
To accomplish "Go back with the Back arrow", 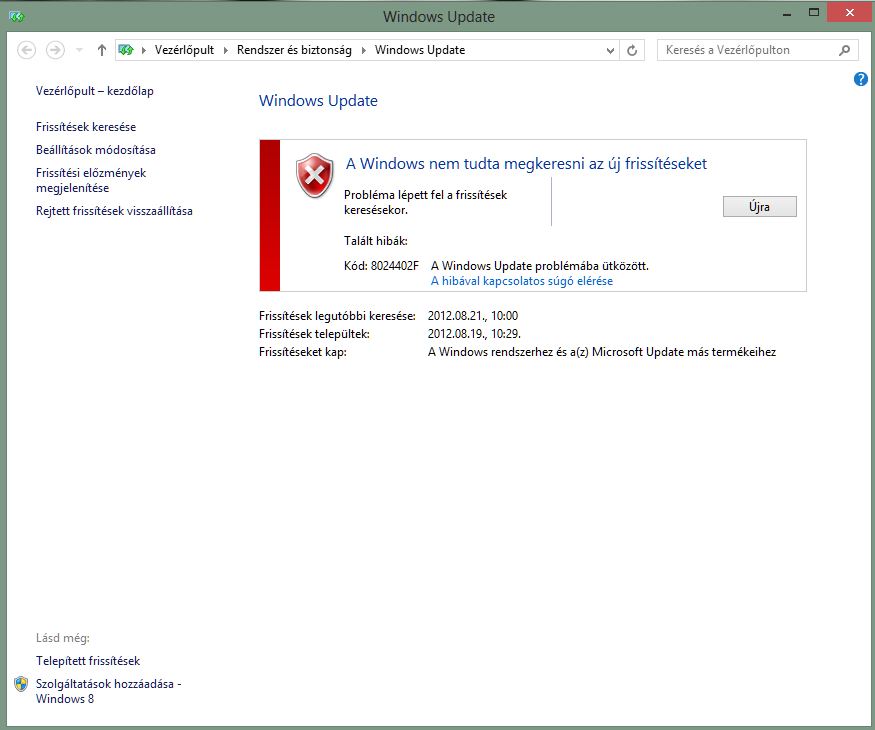I will (x=26, y=50).
